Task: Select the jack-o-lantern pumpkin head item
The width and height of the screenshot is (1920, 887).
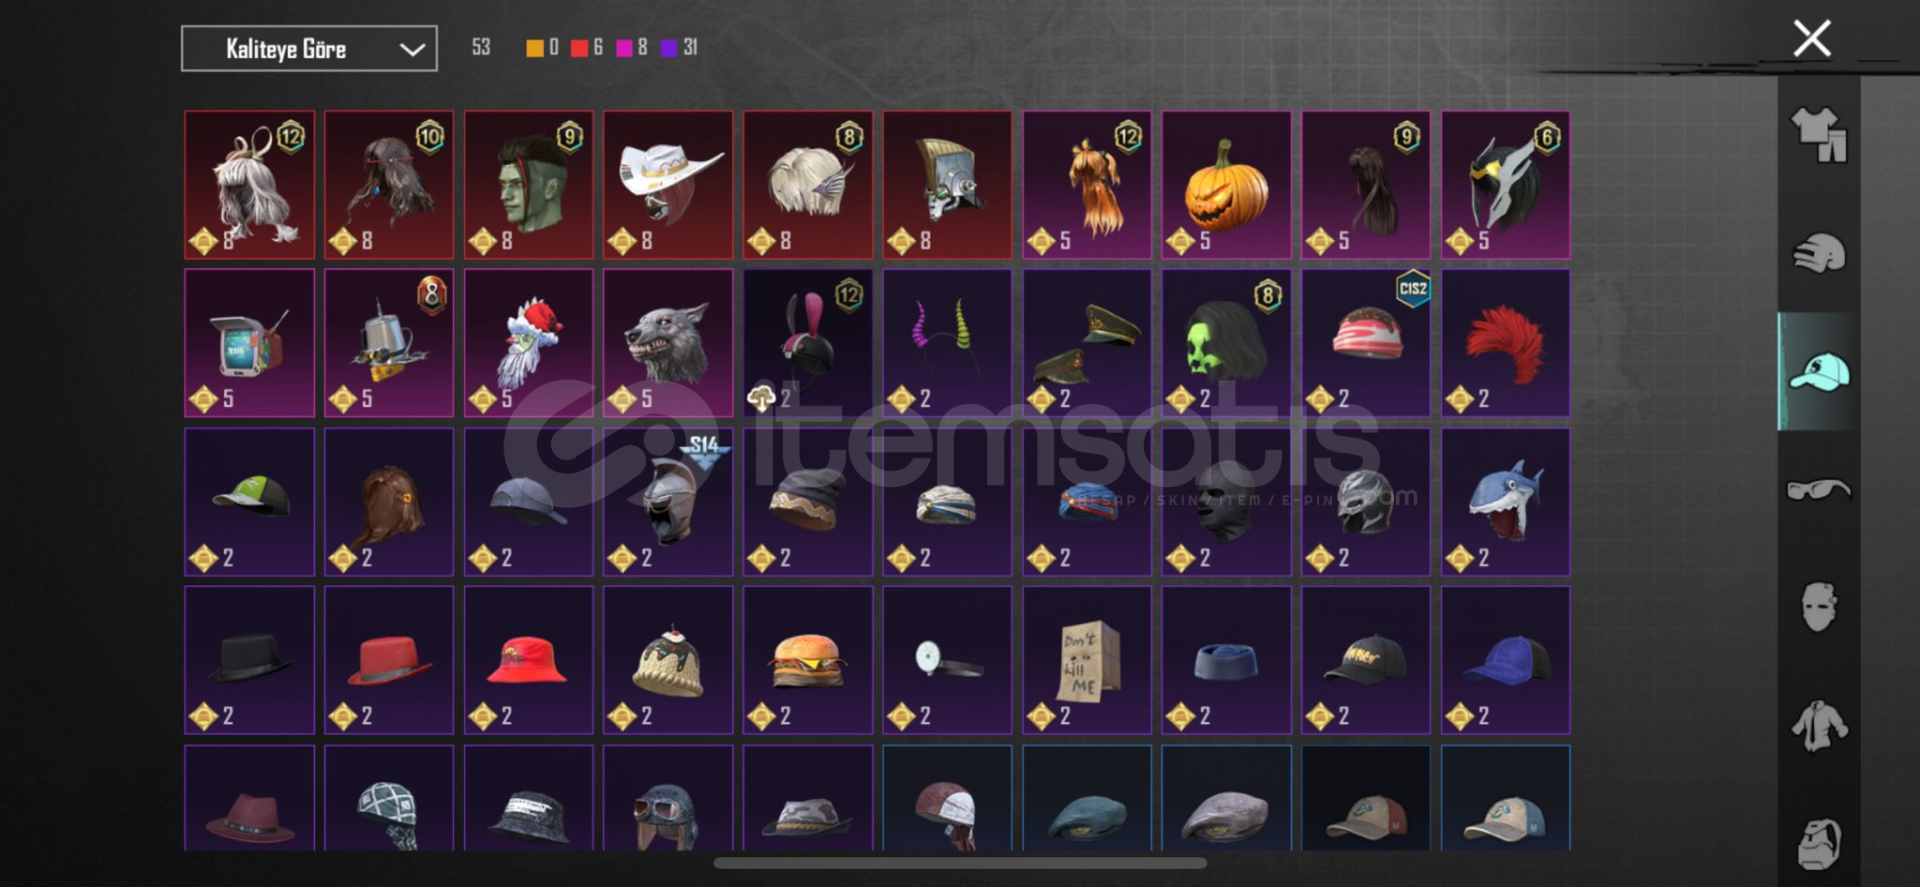Action: 1226,185
